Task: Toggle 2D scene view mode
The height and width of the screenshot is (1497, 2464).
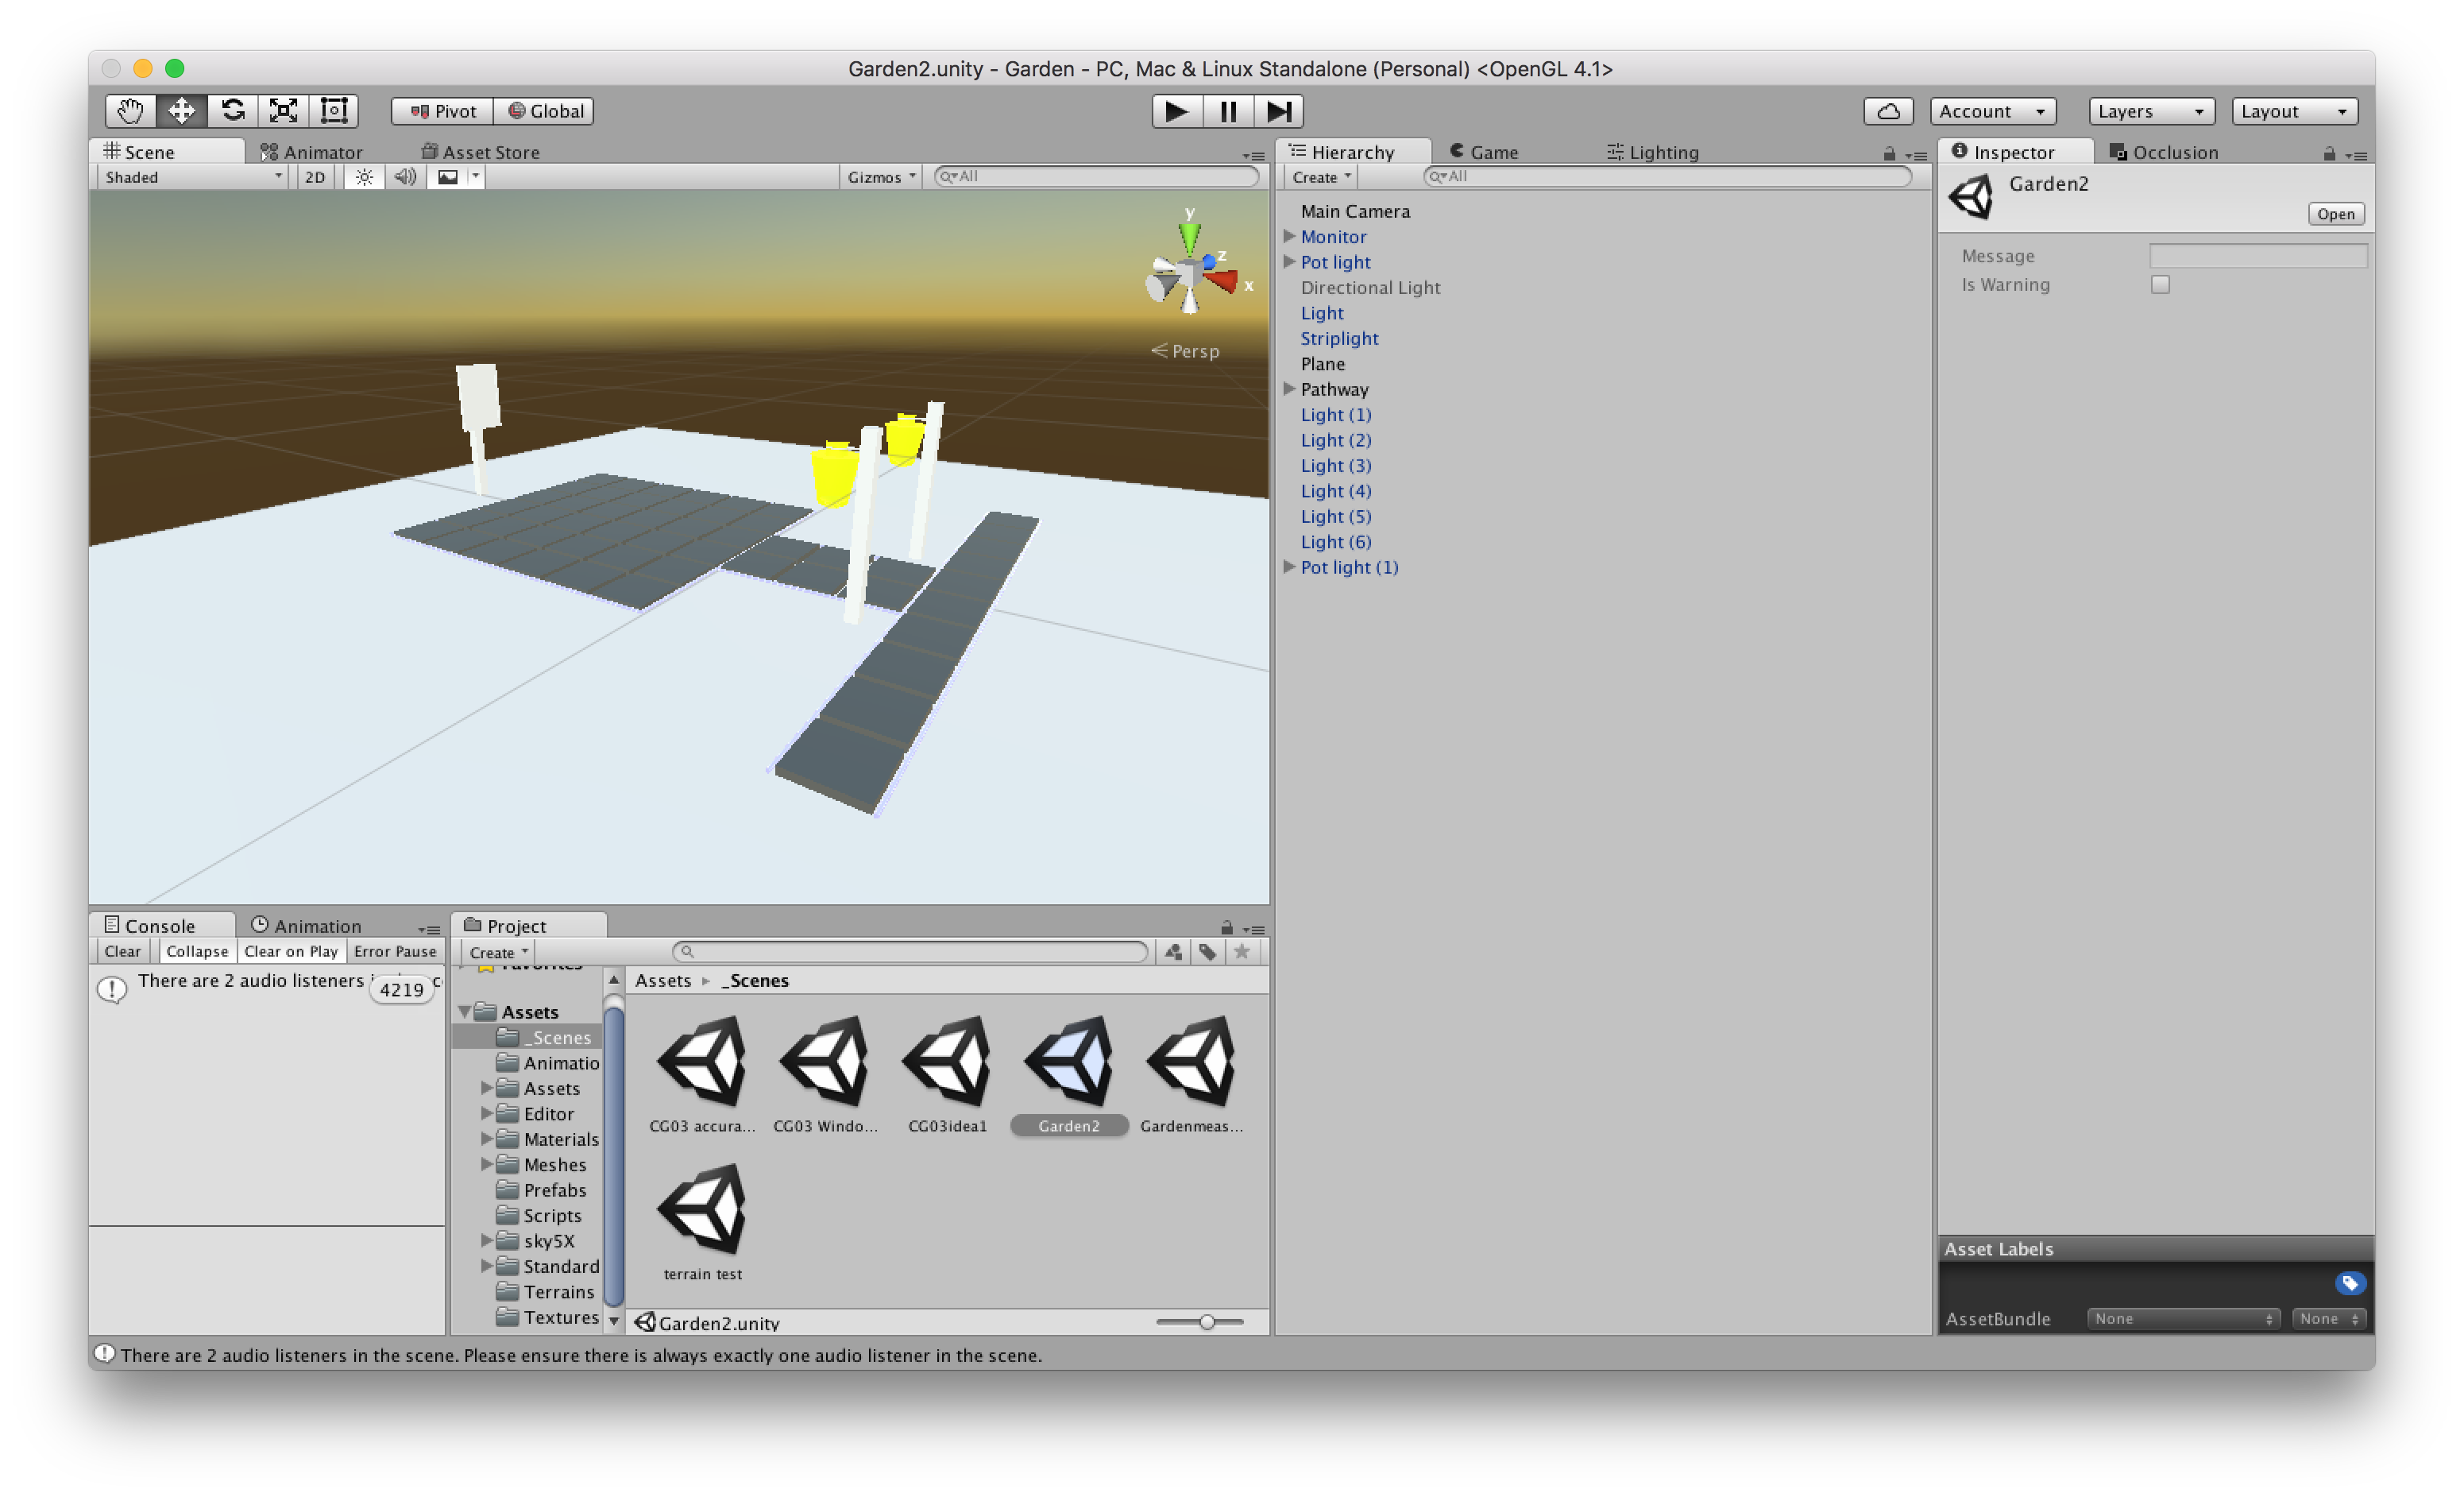Action: pyautogui.click(x=315, y=177)
